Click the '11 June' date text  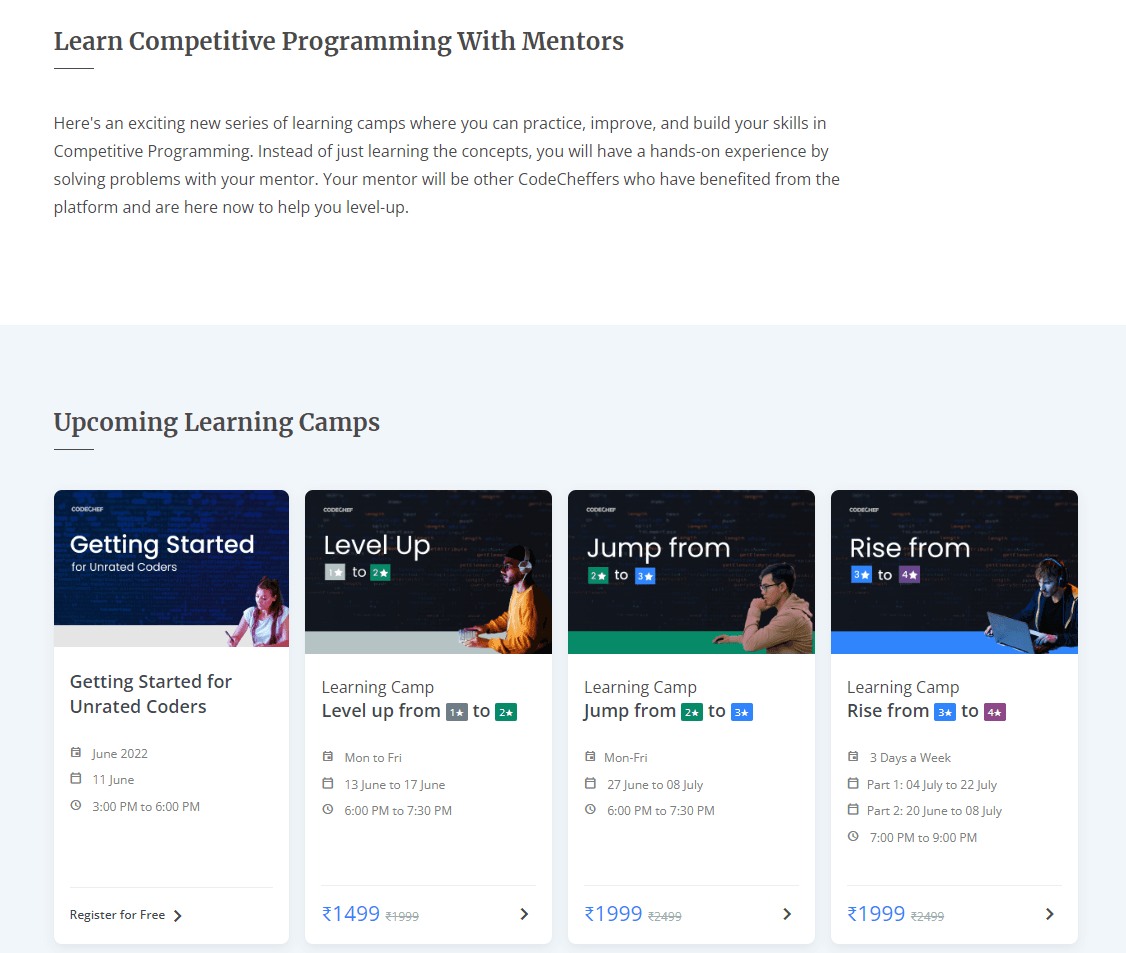pyautogui.click(x=113, y=780)
